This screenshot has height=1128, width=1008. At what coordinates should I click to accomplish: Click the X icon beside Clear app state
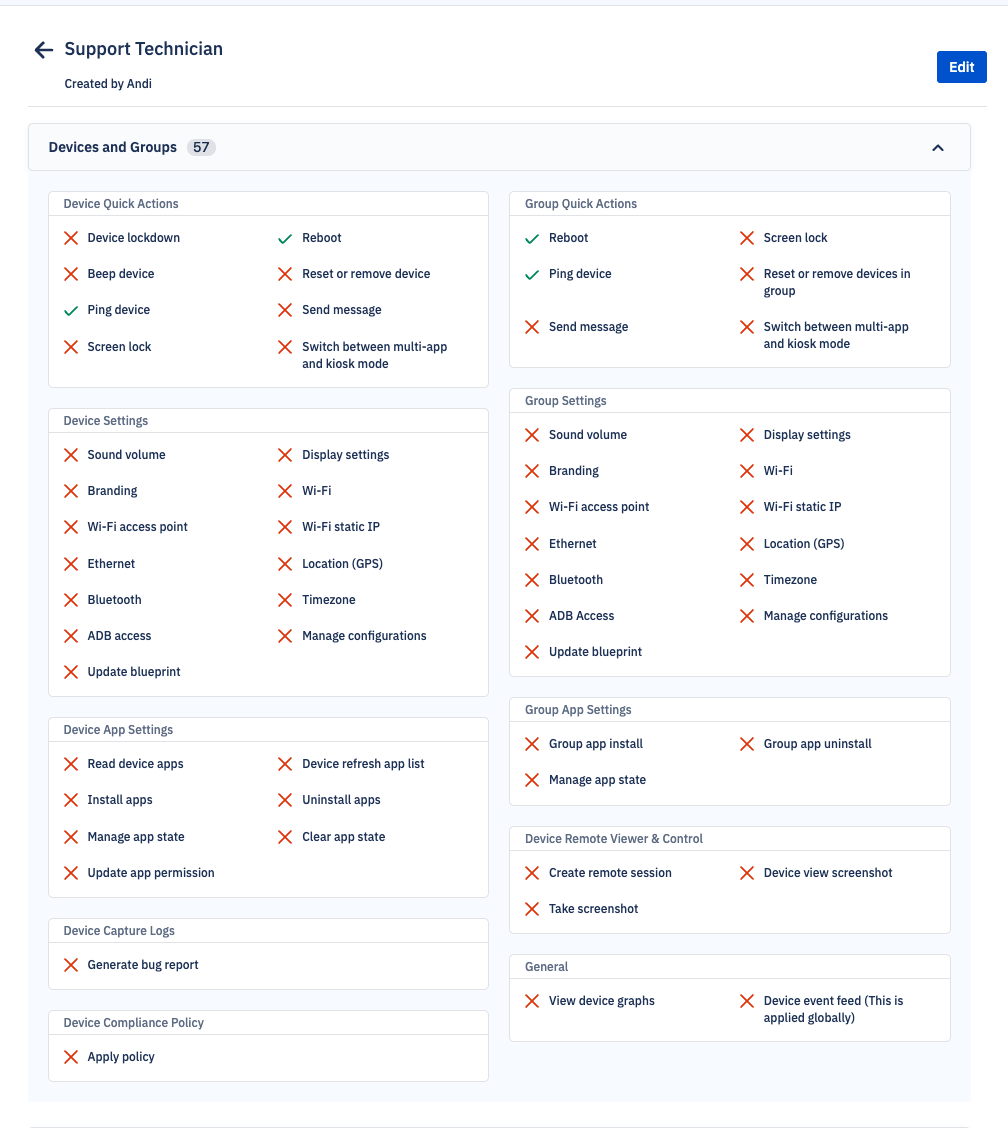(285, 837)
